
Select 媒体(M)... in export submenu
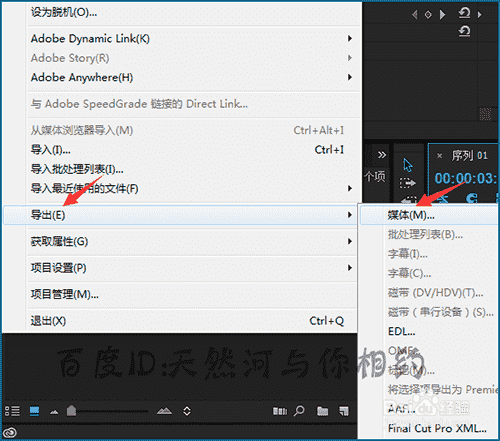pyautogui.click(x=429, y=215)
